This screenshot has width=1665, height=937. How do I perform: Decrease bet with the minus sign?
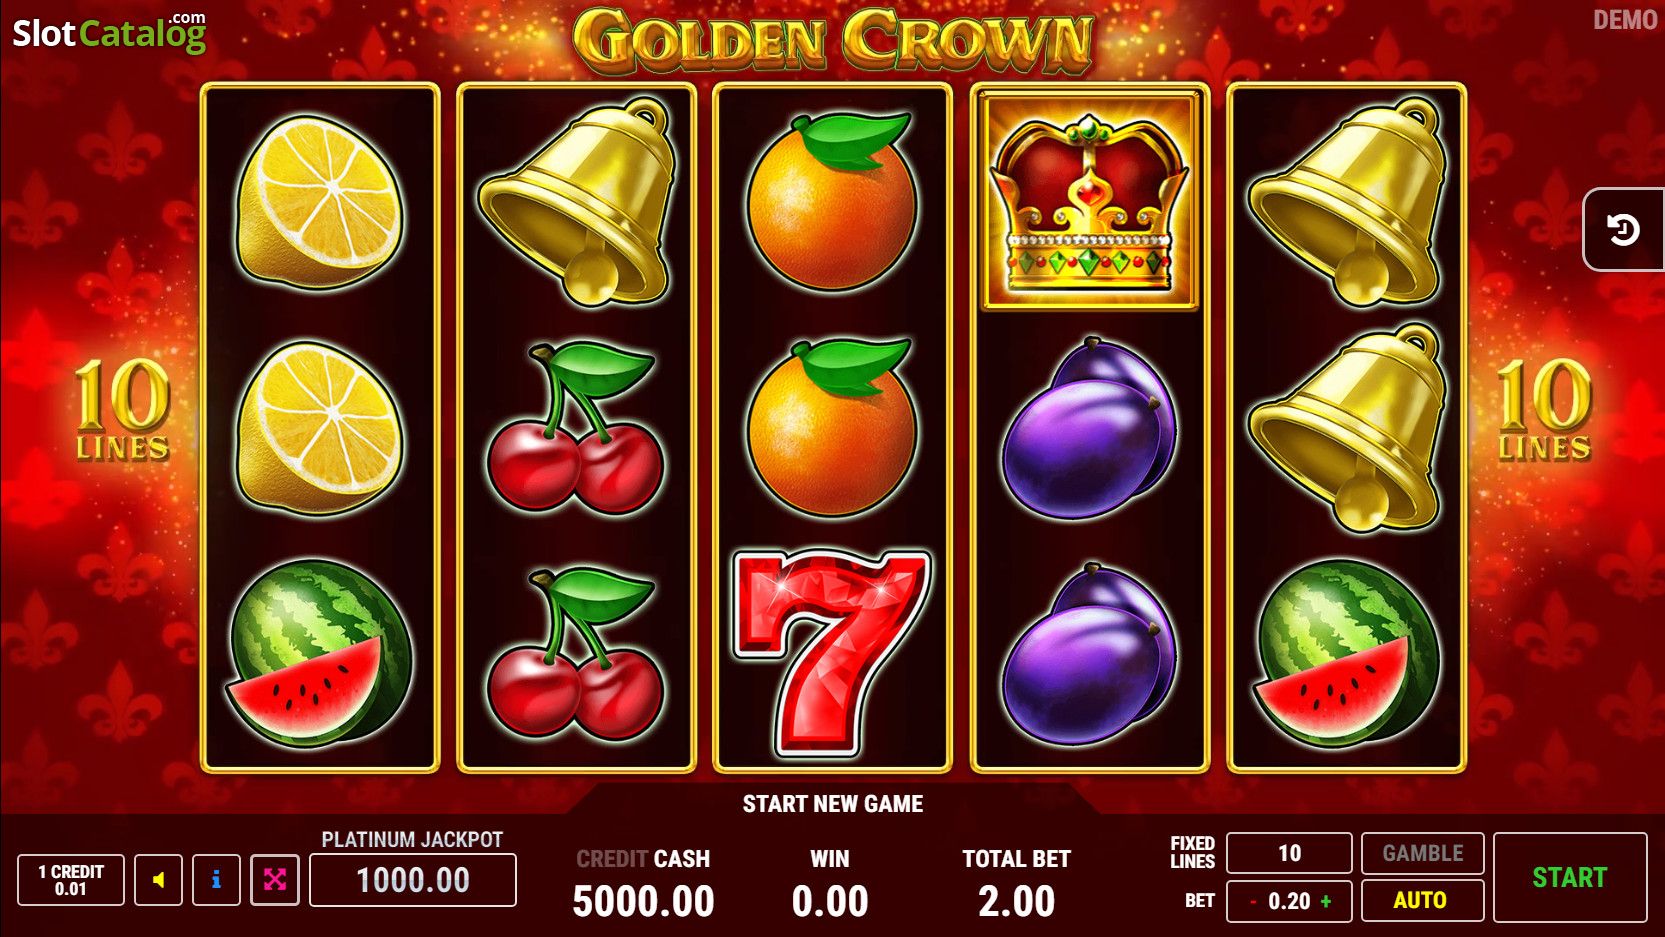pyautogui.click(x=1253, y=901)
